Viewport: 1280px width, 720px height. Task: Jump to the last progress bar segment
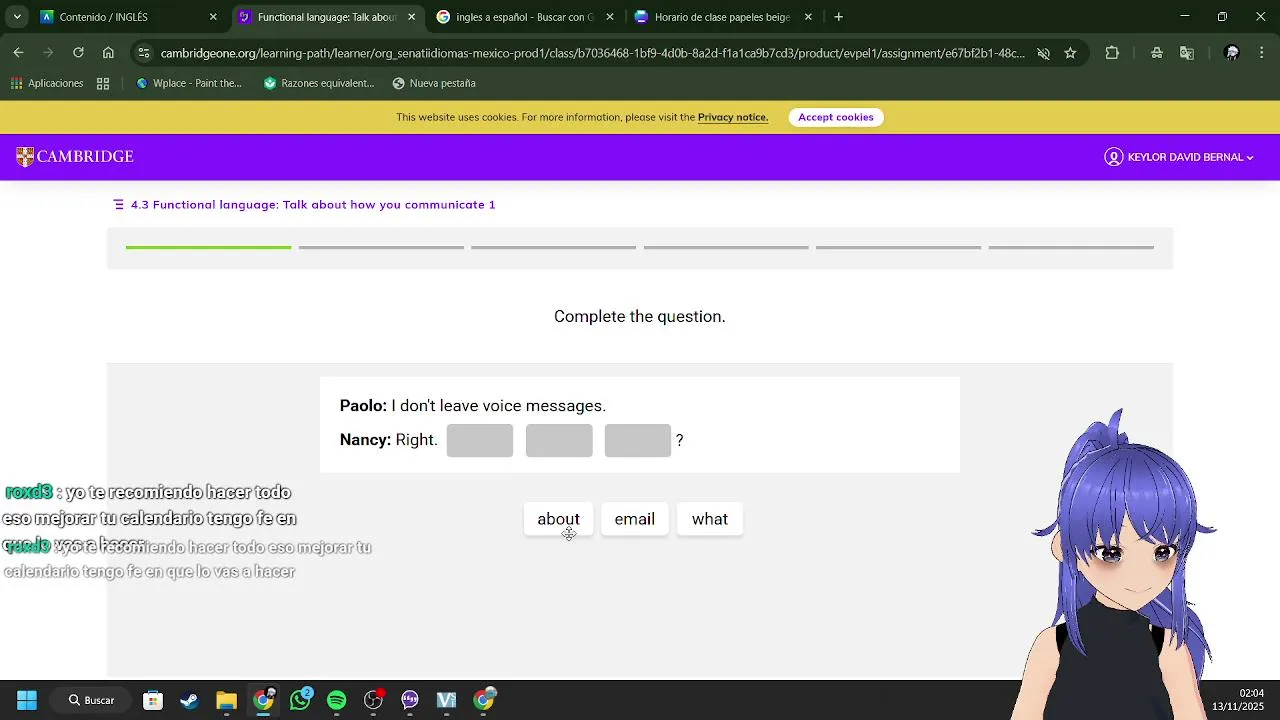click(1071, 247)
